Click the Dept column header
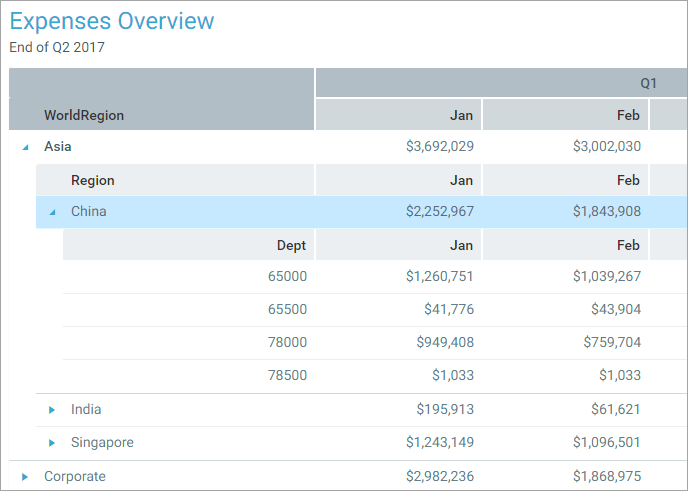Screen dimensions: 688x491 tap(291, 245)
